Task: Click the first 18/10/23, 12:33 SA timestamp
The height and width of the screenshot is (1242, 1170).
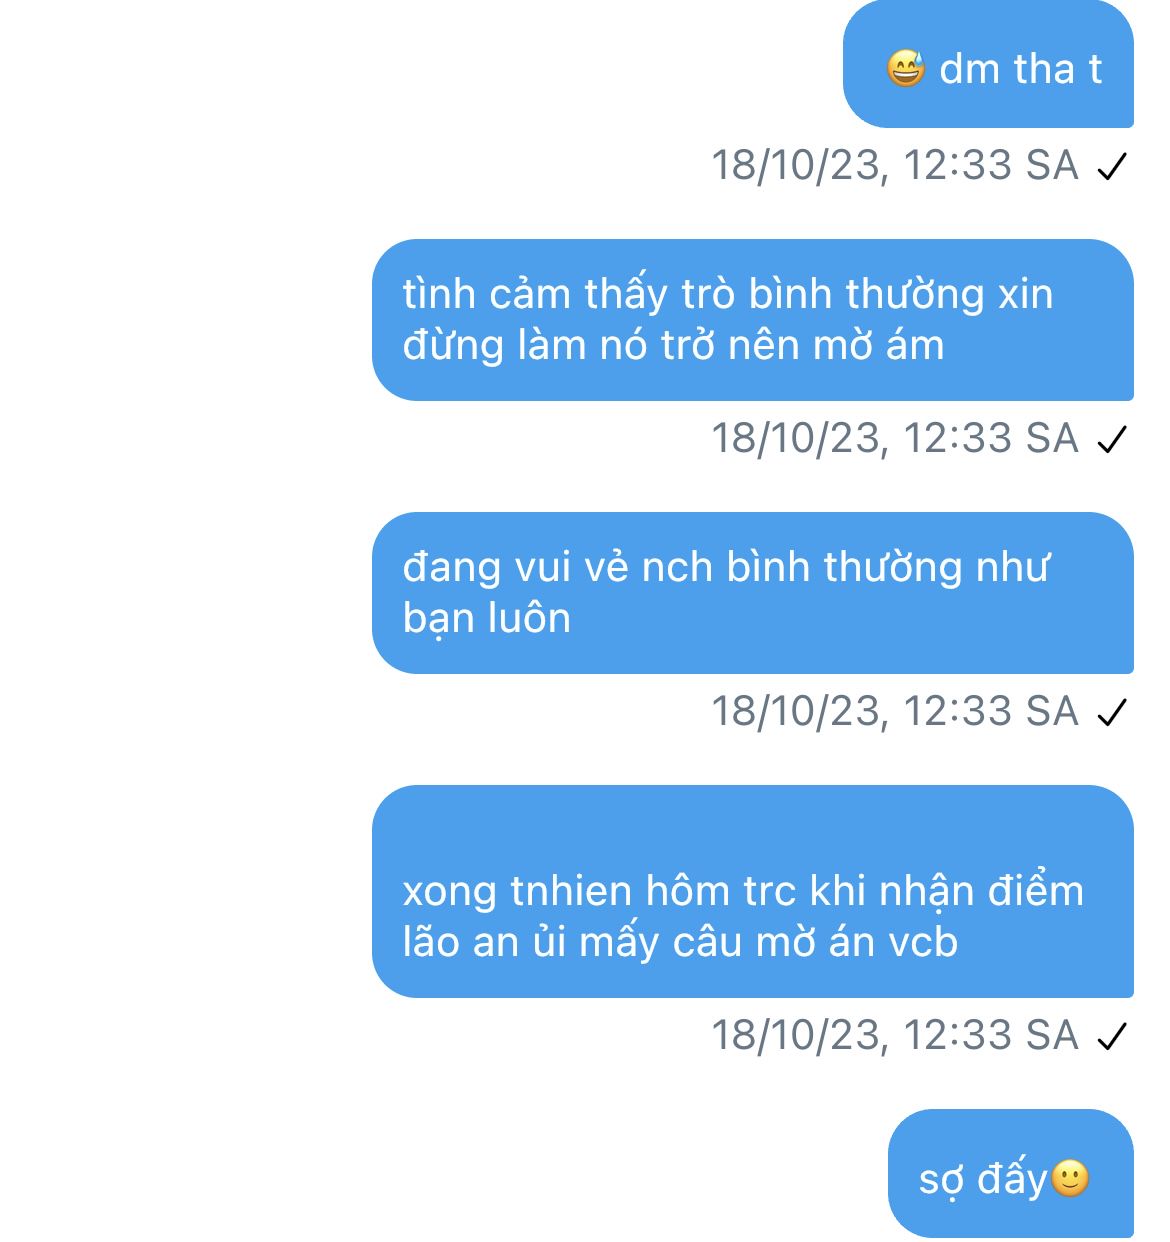Action: pos(895,166)
